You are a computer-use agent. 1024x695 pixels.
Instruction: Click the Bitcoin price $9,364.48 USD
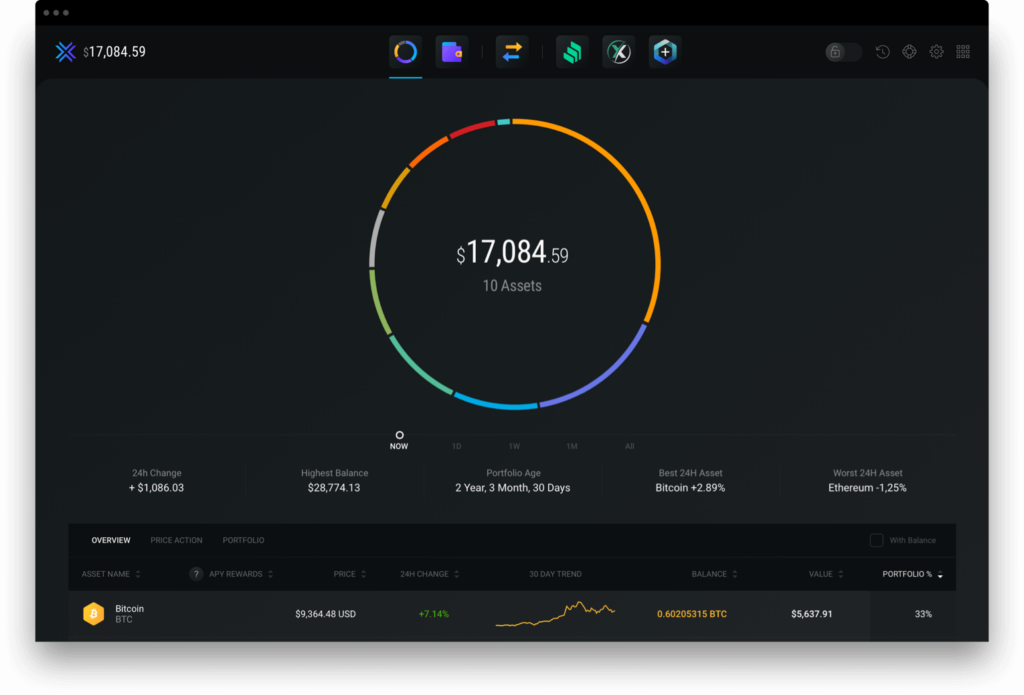pyautogui.click(x=325, y=613)
